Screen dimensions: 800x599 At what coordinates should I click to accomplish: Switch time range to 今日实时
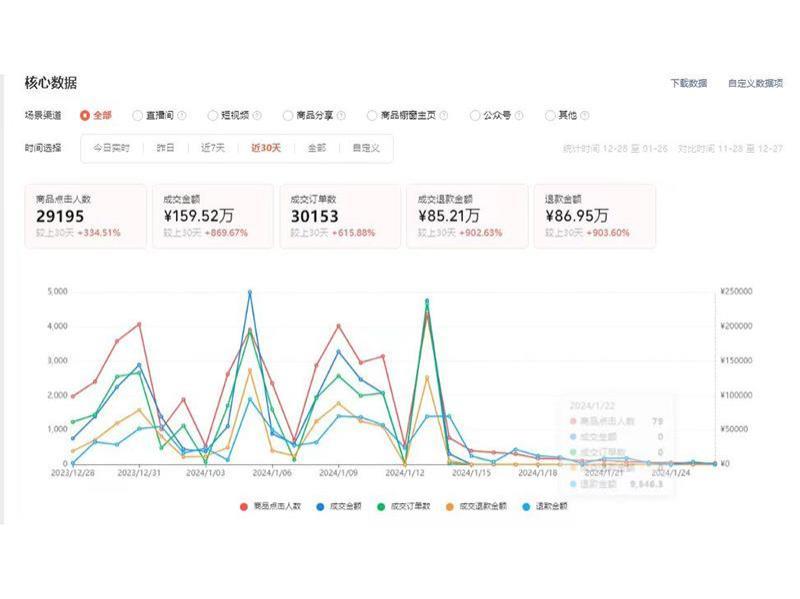(112, 148)
